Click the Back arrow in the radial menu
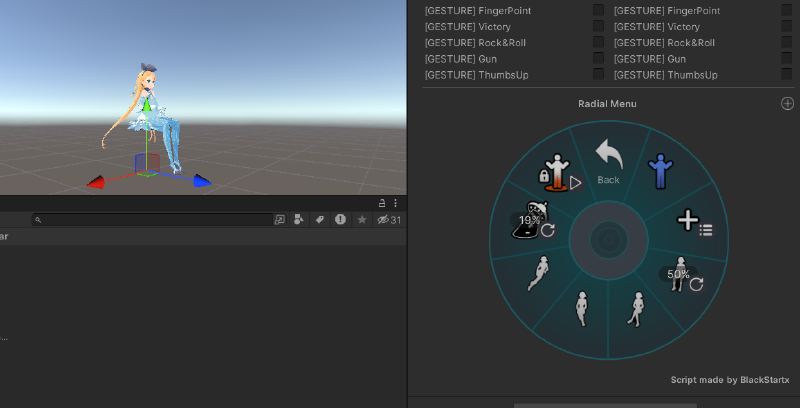 click(608, 161)
